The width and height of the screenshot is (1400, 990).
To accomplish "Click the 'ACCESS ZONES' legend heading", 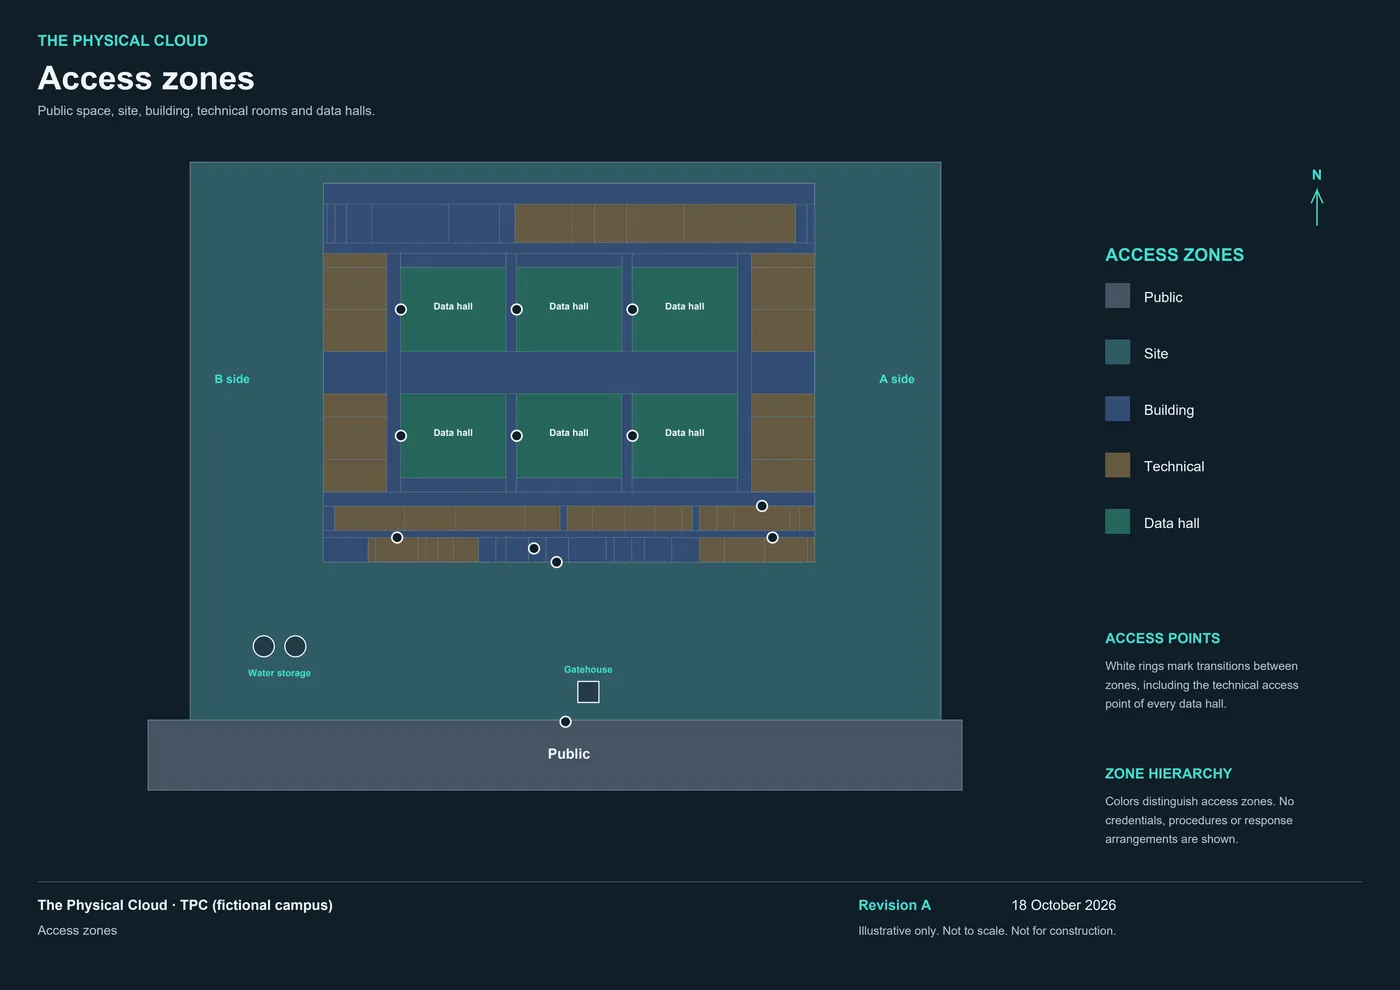I will 1175,255.
